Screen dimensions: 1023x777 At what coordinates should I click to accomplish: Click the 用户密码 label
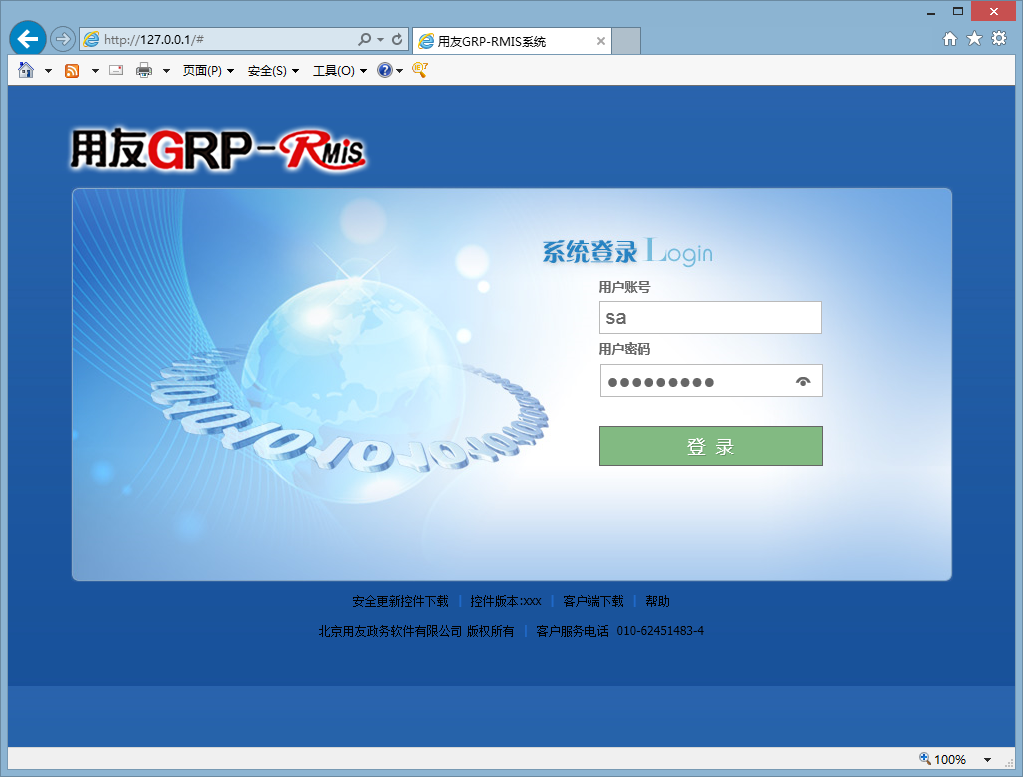pos(624,349)
